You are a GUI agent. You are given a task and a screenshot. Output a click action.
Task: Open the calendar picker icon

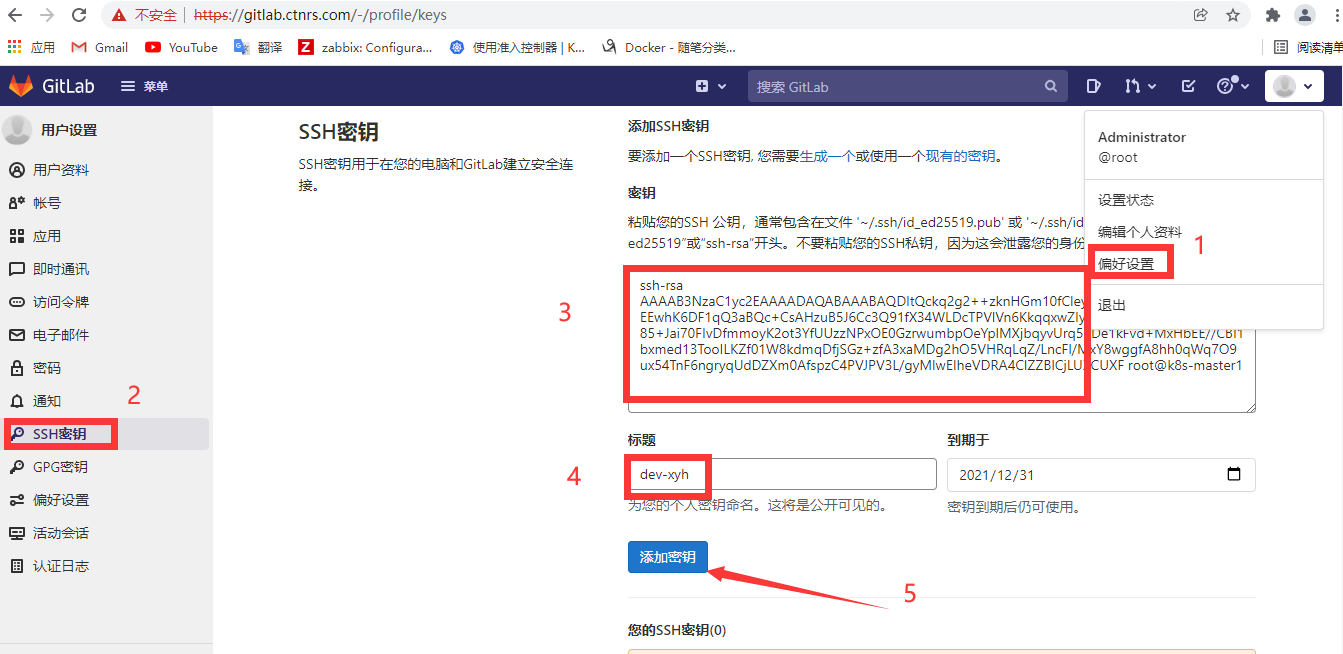1234,474
